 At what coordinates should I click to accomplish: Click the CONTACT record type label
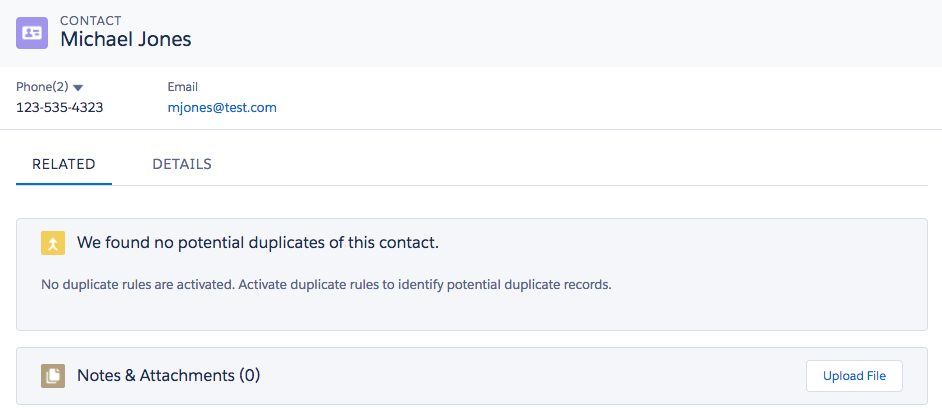[x=91, y=20]
